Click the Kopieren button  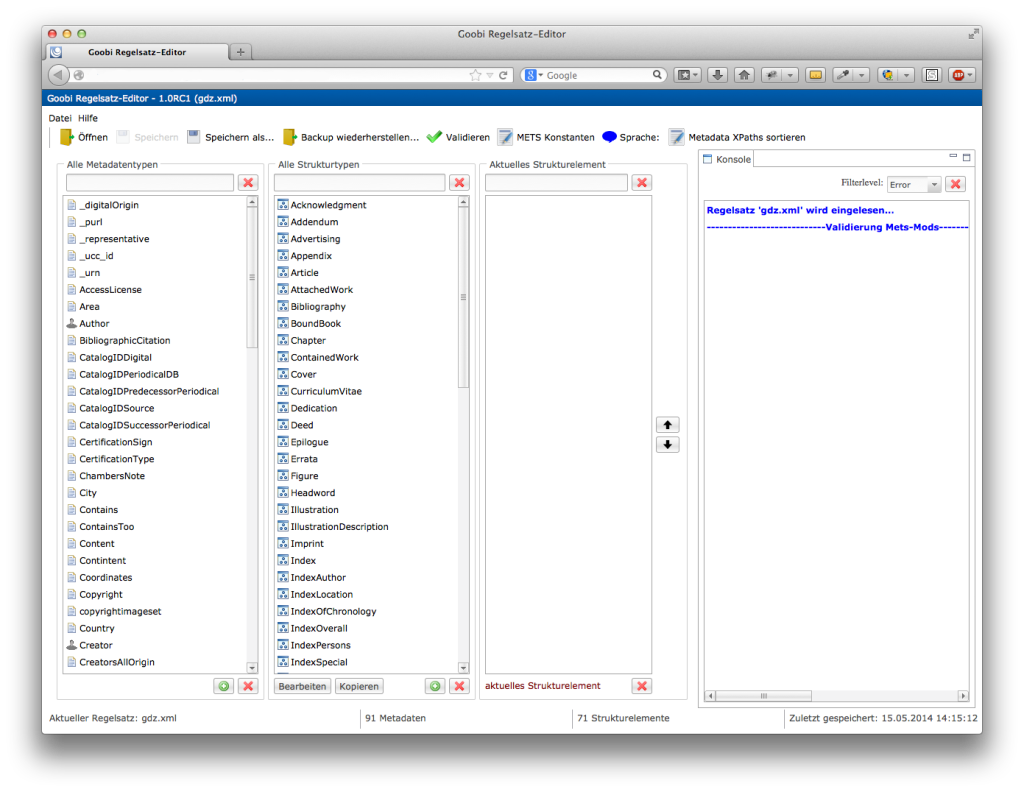[x=359, y=686]
